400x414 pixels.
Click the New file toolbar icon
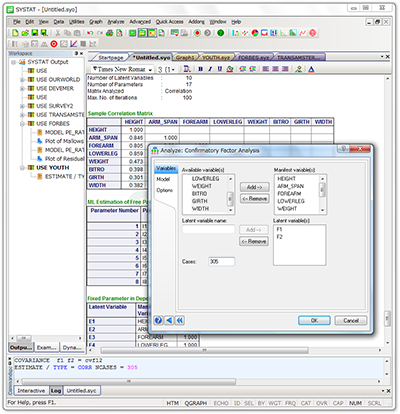point(15,33)
